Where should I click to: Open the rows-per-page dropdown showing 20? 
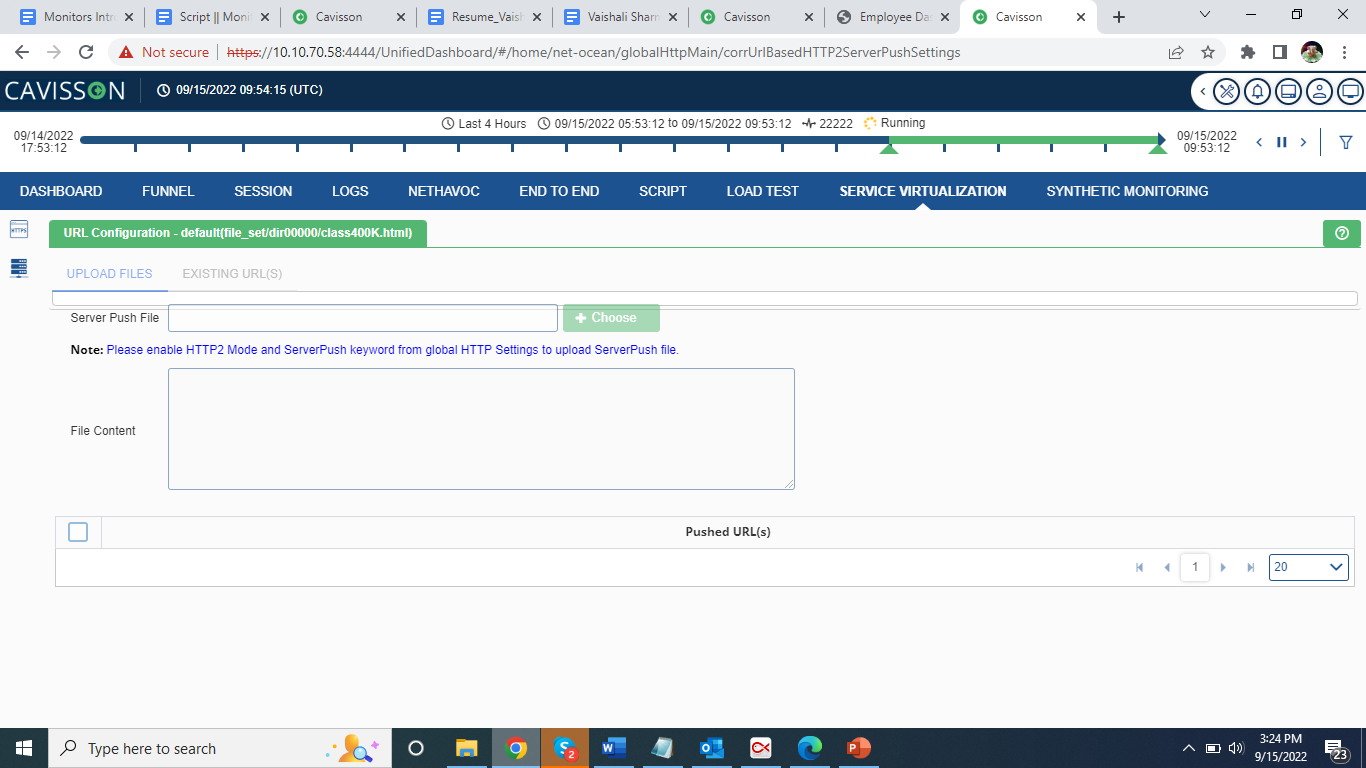pyautogui.click(x=1309, y=567)
